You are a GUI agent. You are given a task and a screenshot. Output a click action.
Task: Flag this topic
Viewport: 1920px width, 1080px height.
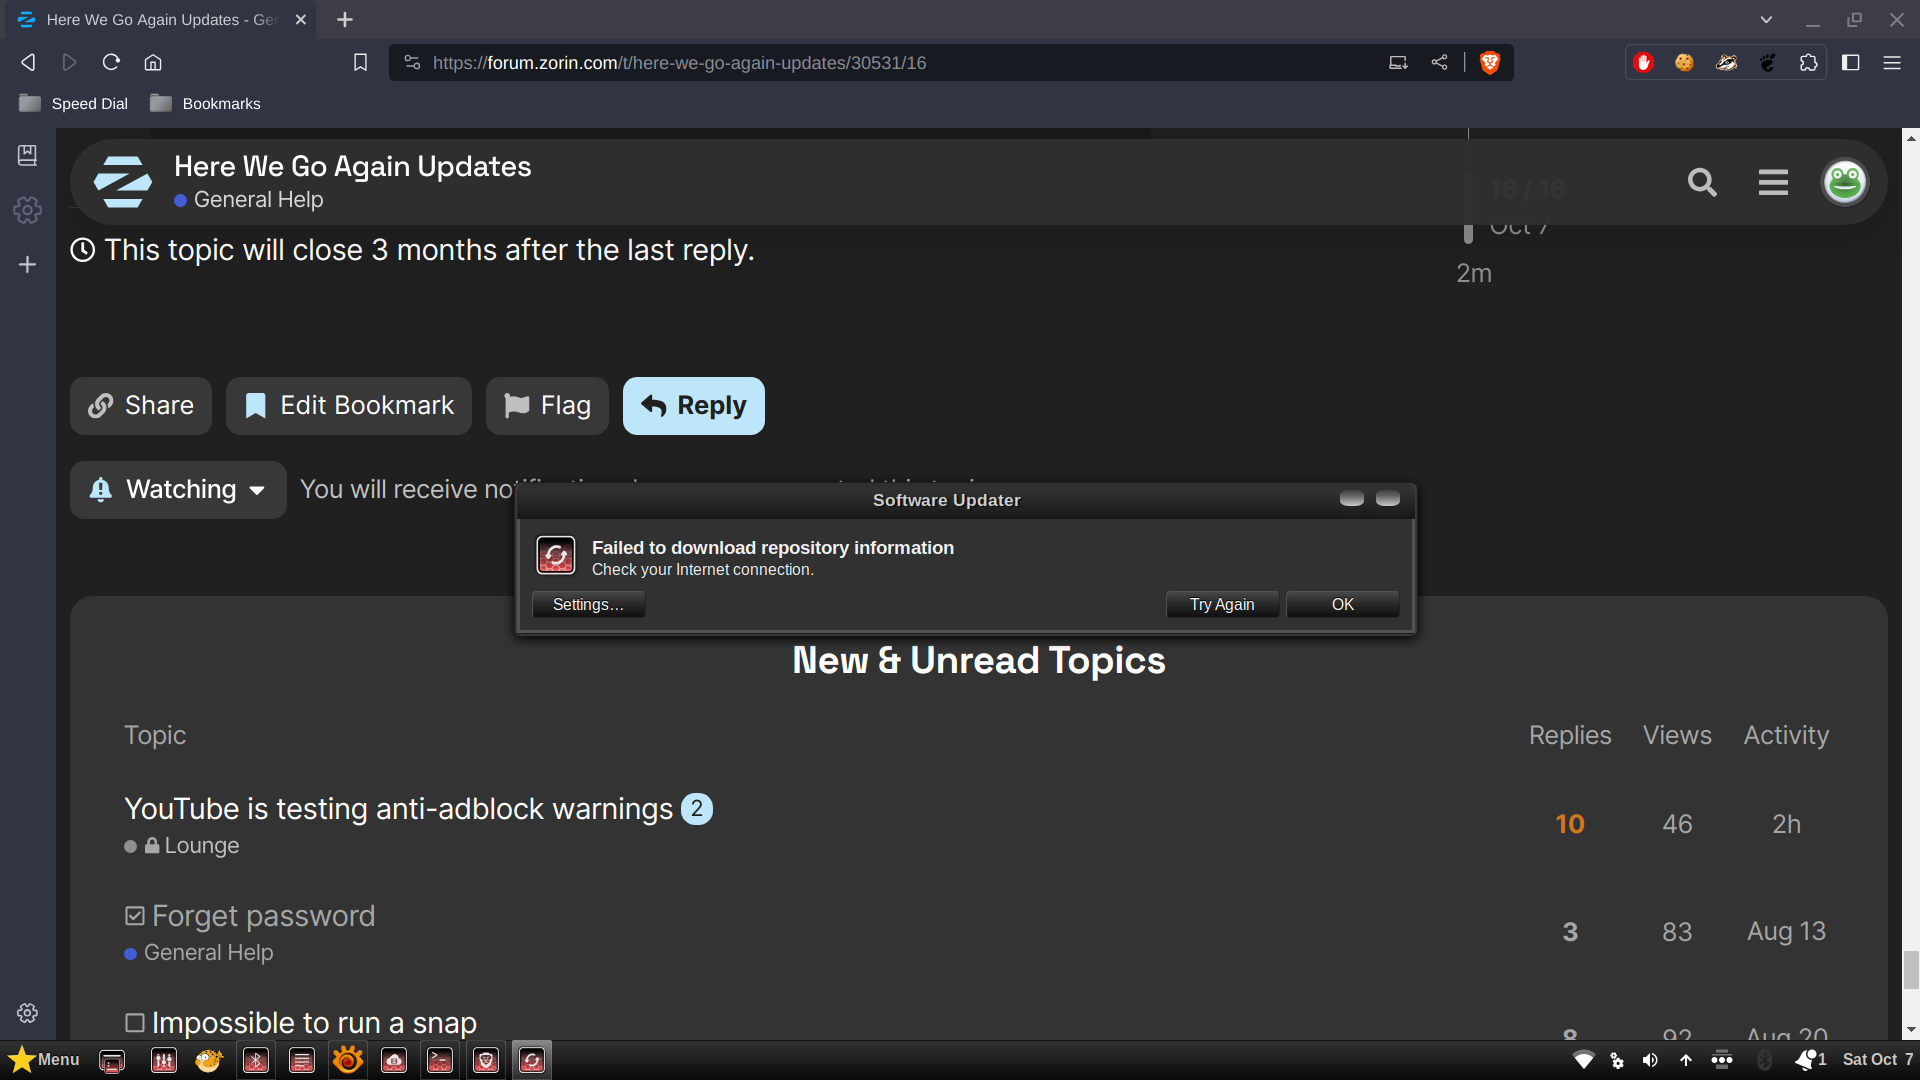pos(547,405)
